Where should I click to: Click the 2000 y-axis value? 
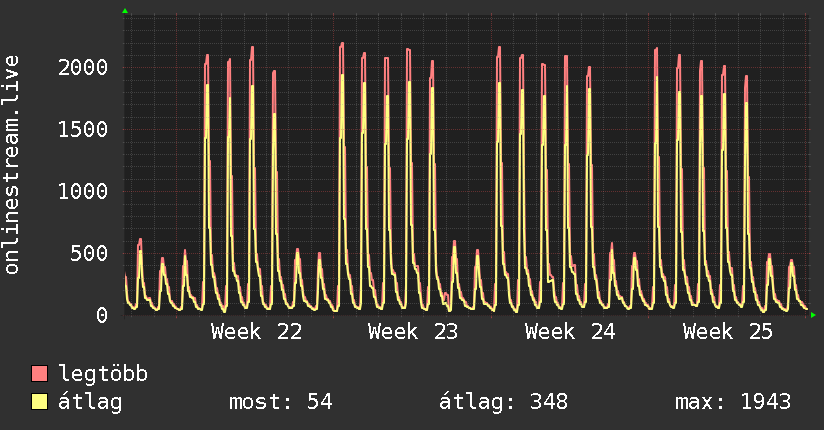tap(83, 67)
